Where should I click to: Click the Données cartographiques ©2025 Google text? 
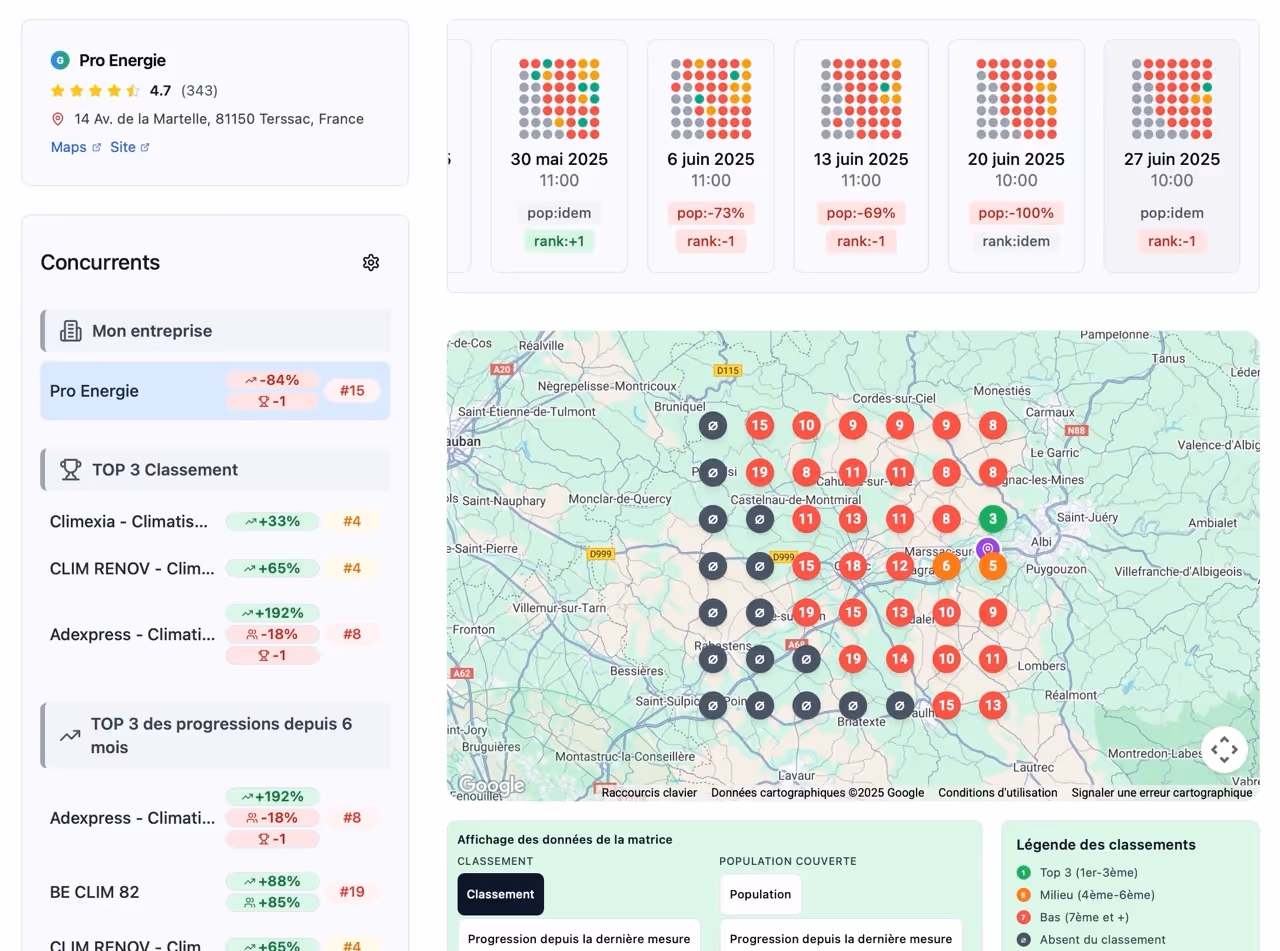[x=817, y=793]
